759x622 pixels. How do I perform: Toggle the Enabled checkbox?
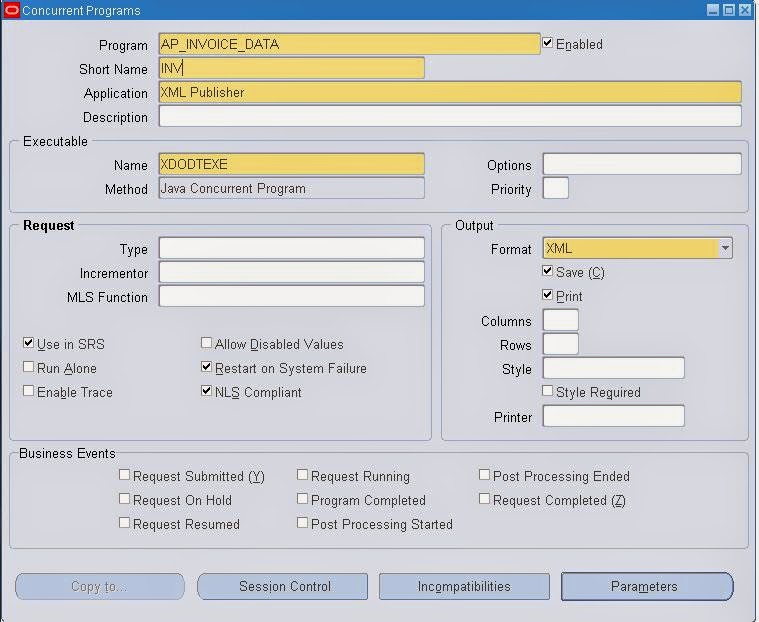547,43
